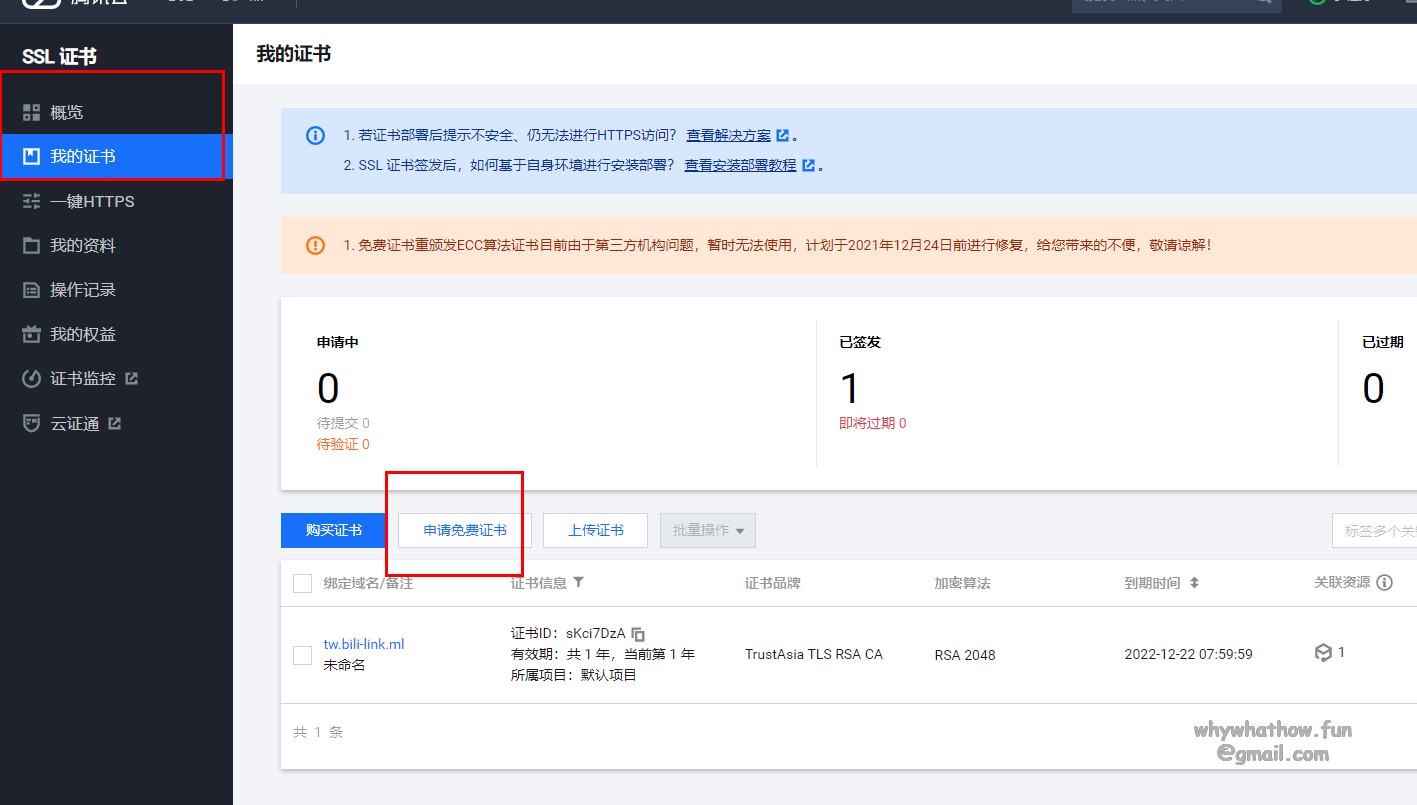This screenshot has width=1417, height=805.
Task: Click the copy icon beside certificate ID sKci7DzA
Action: coord(639,634)
